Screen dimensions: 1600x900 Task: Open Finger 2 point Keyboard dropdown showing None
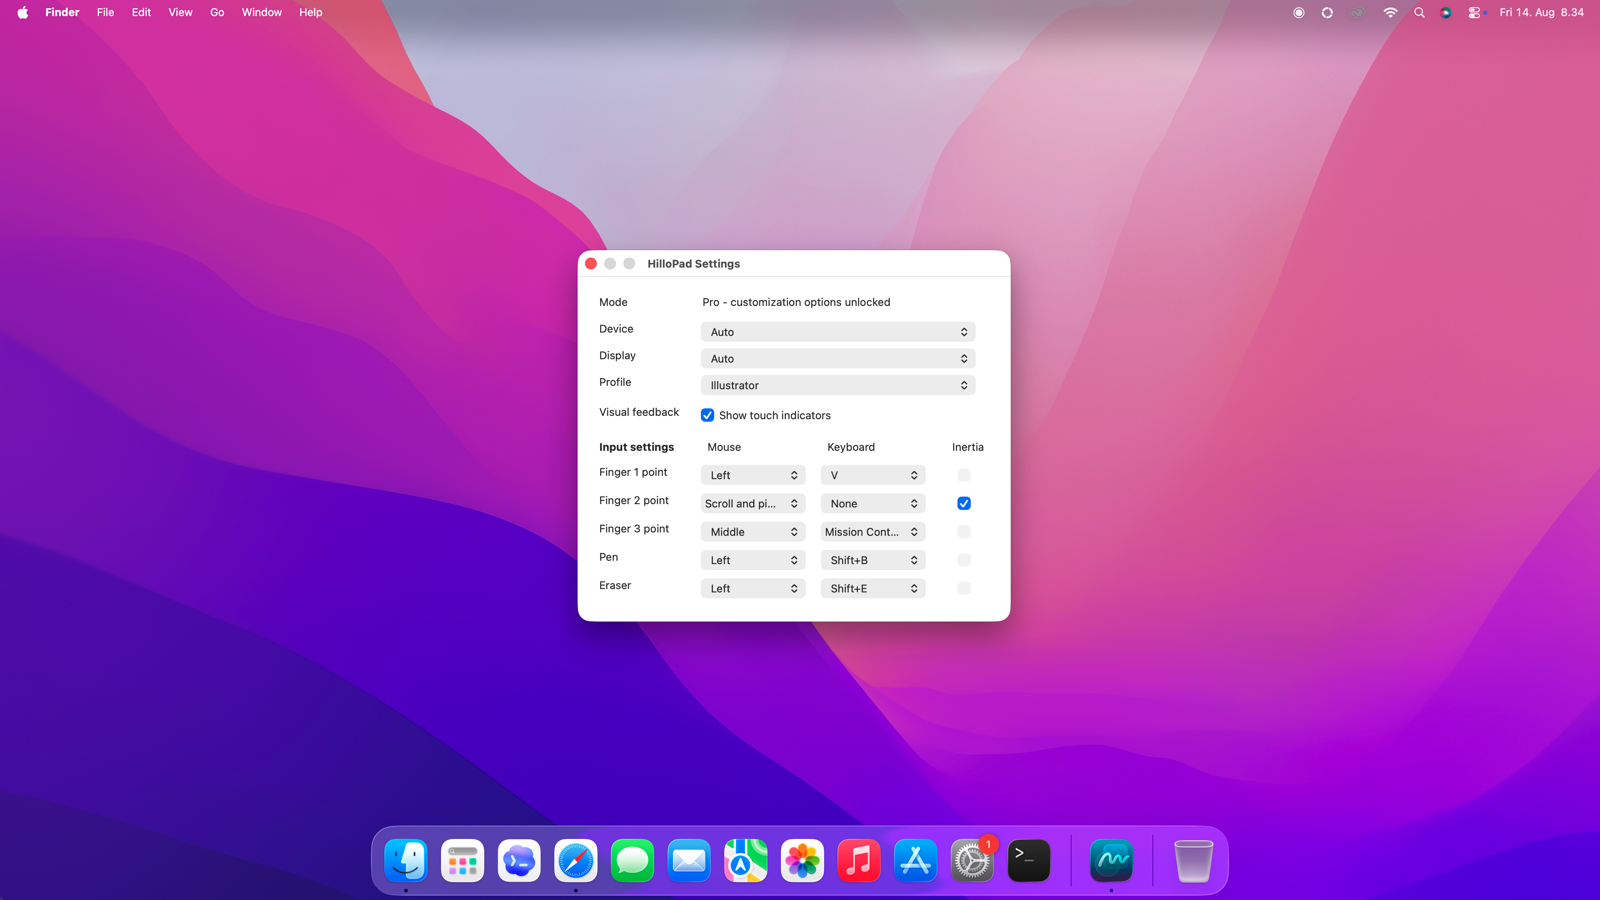873,503
